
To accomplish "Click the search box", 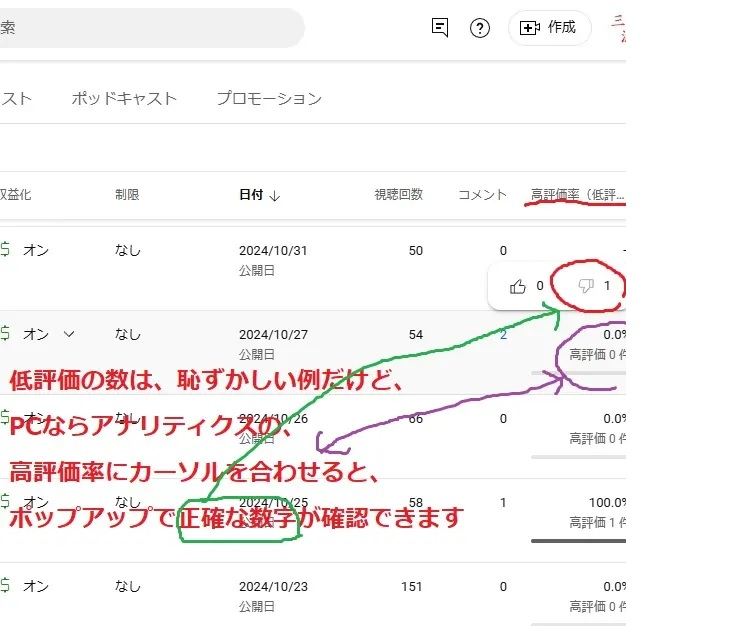I will pyautogui.click(x=152, y=28).
